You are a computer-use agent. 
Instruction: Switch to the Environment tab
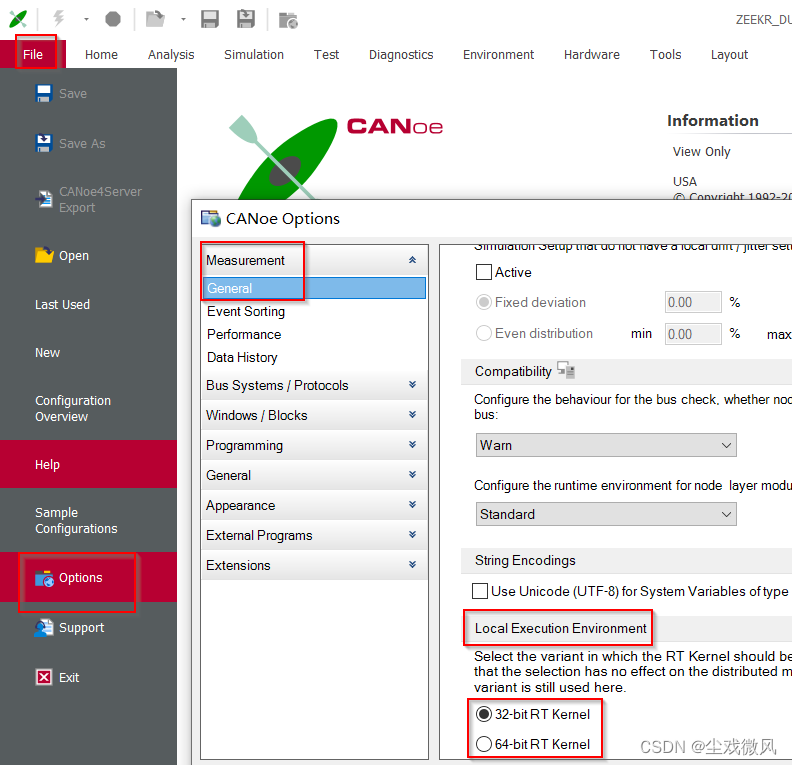(x=498, y=55)
